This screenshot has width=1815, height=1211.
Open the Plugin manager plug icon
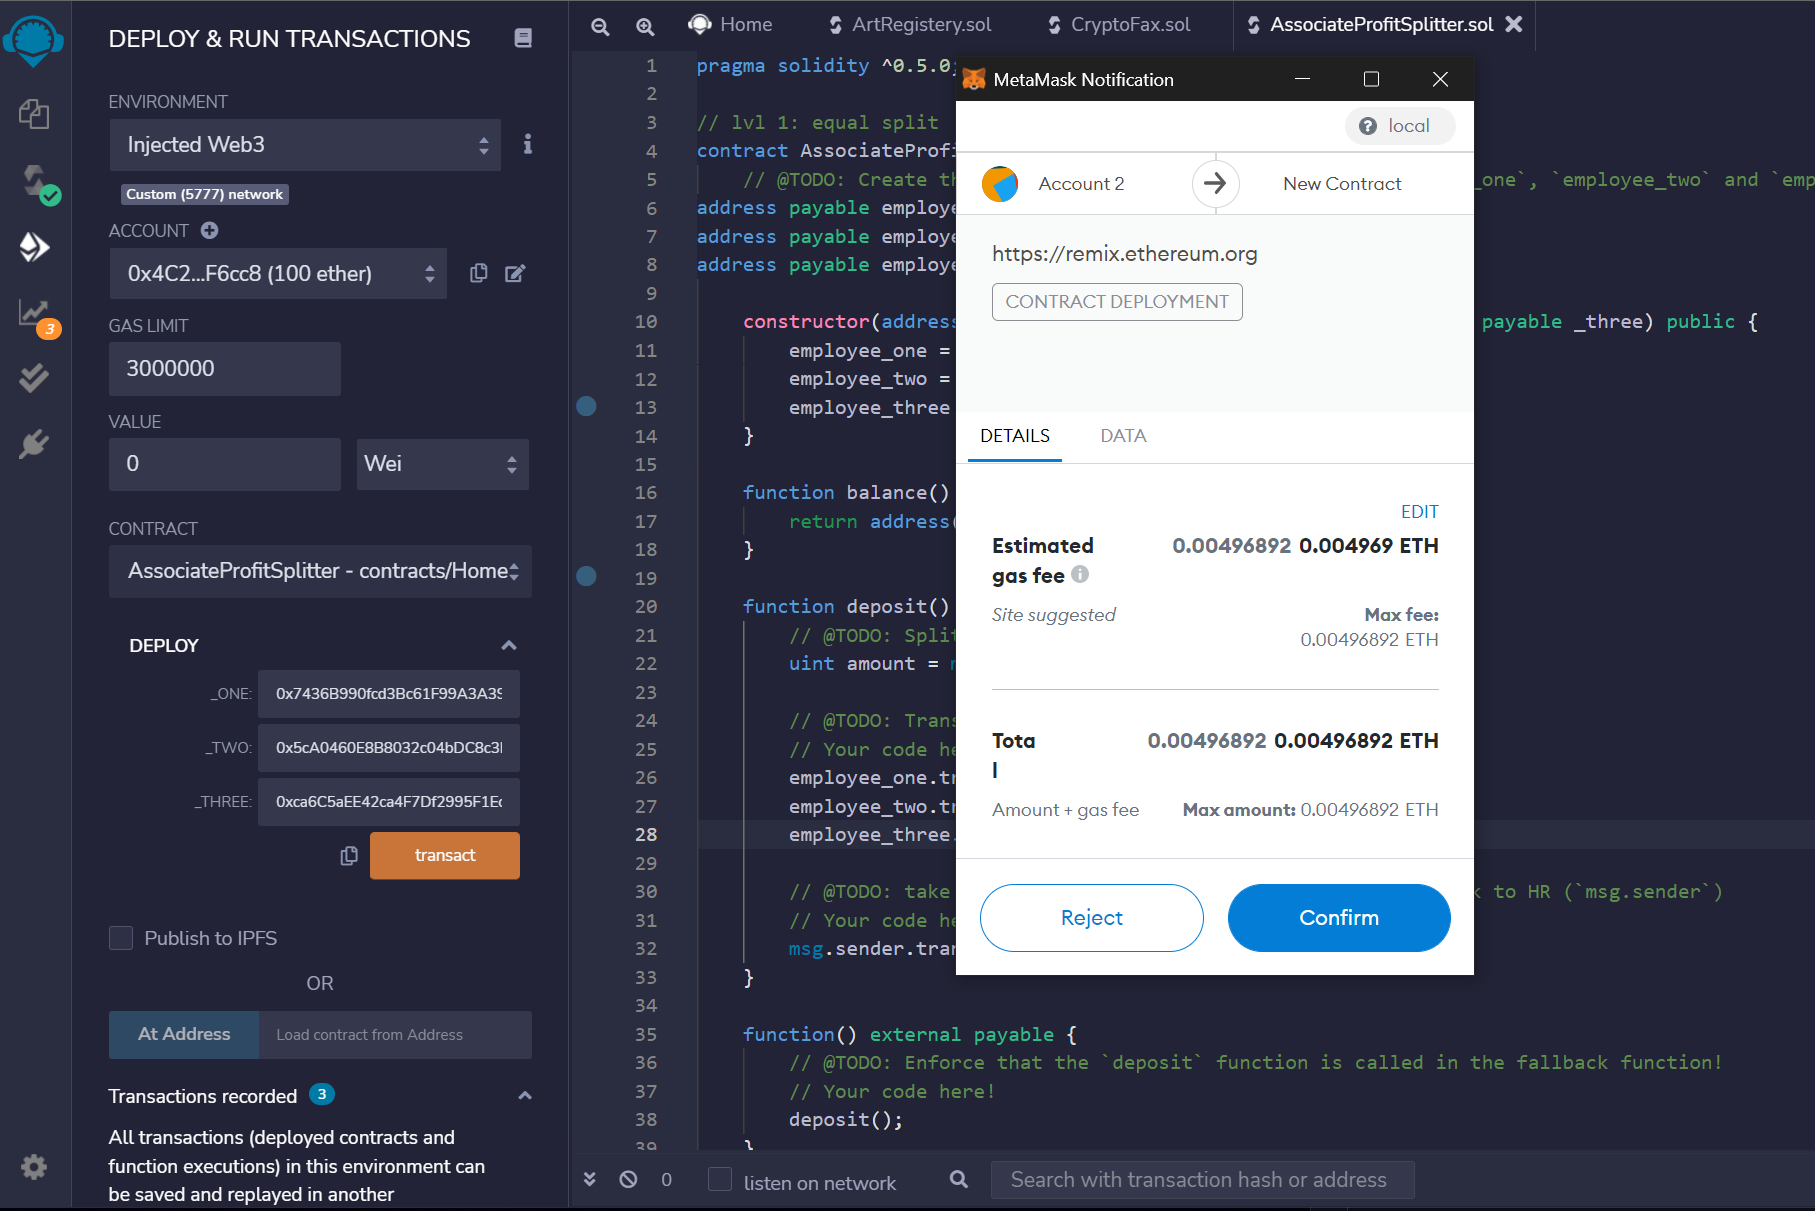[34, 443]
